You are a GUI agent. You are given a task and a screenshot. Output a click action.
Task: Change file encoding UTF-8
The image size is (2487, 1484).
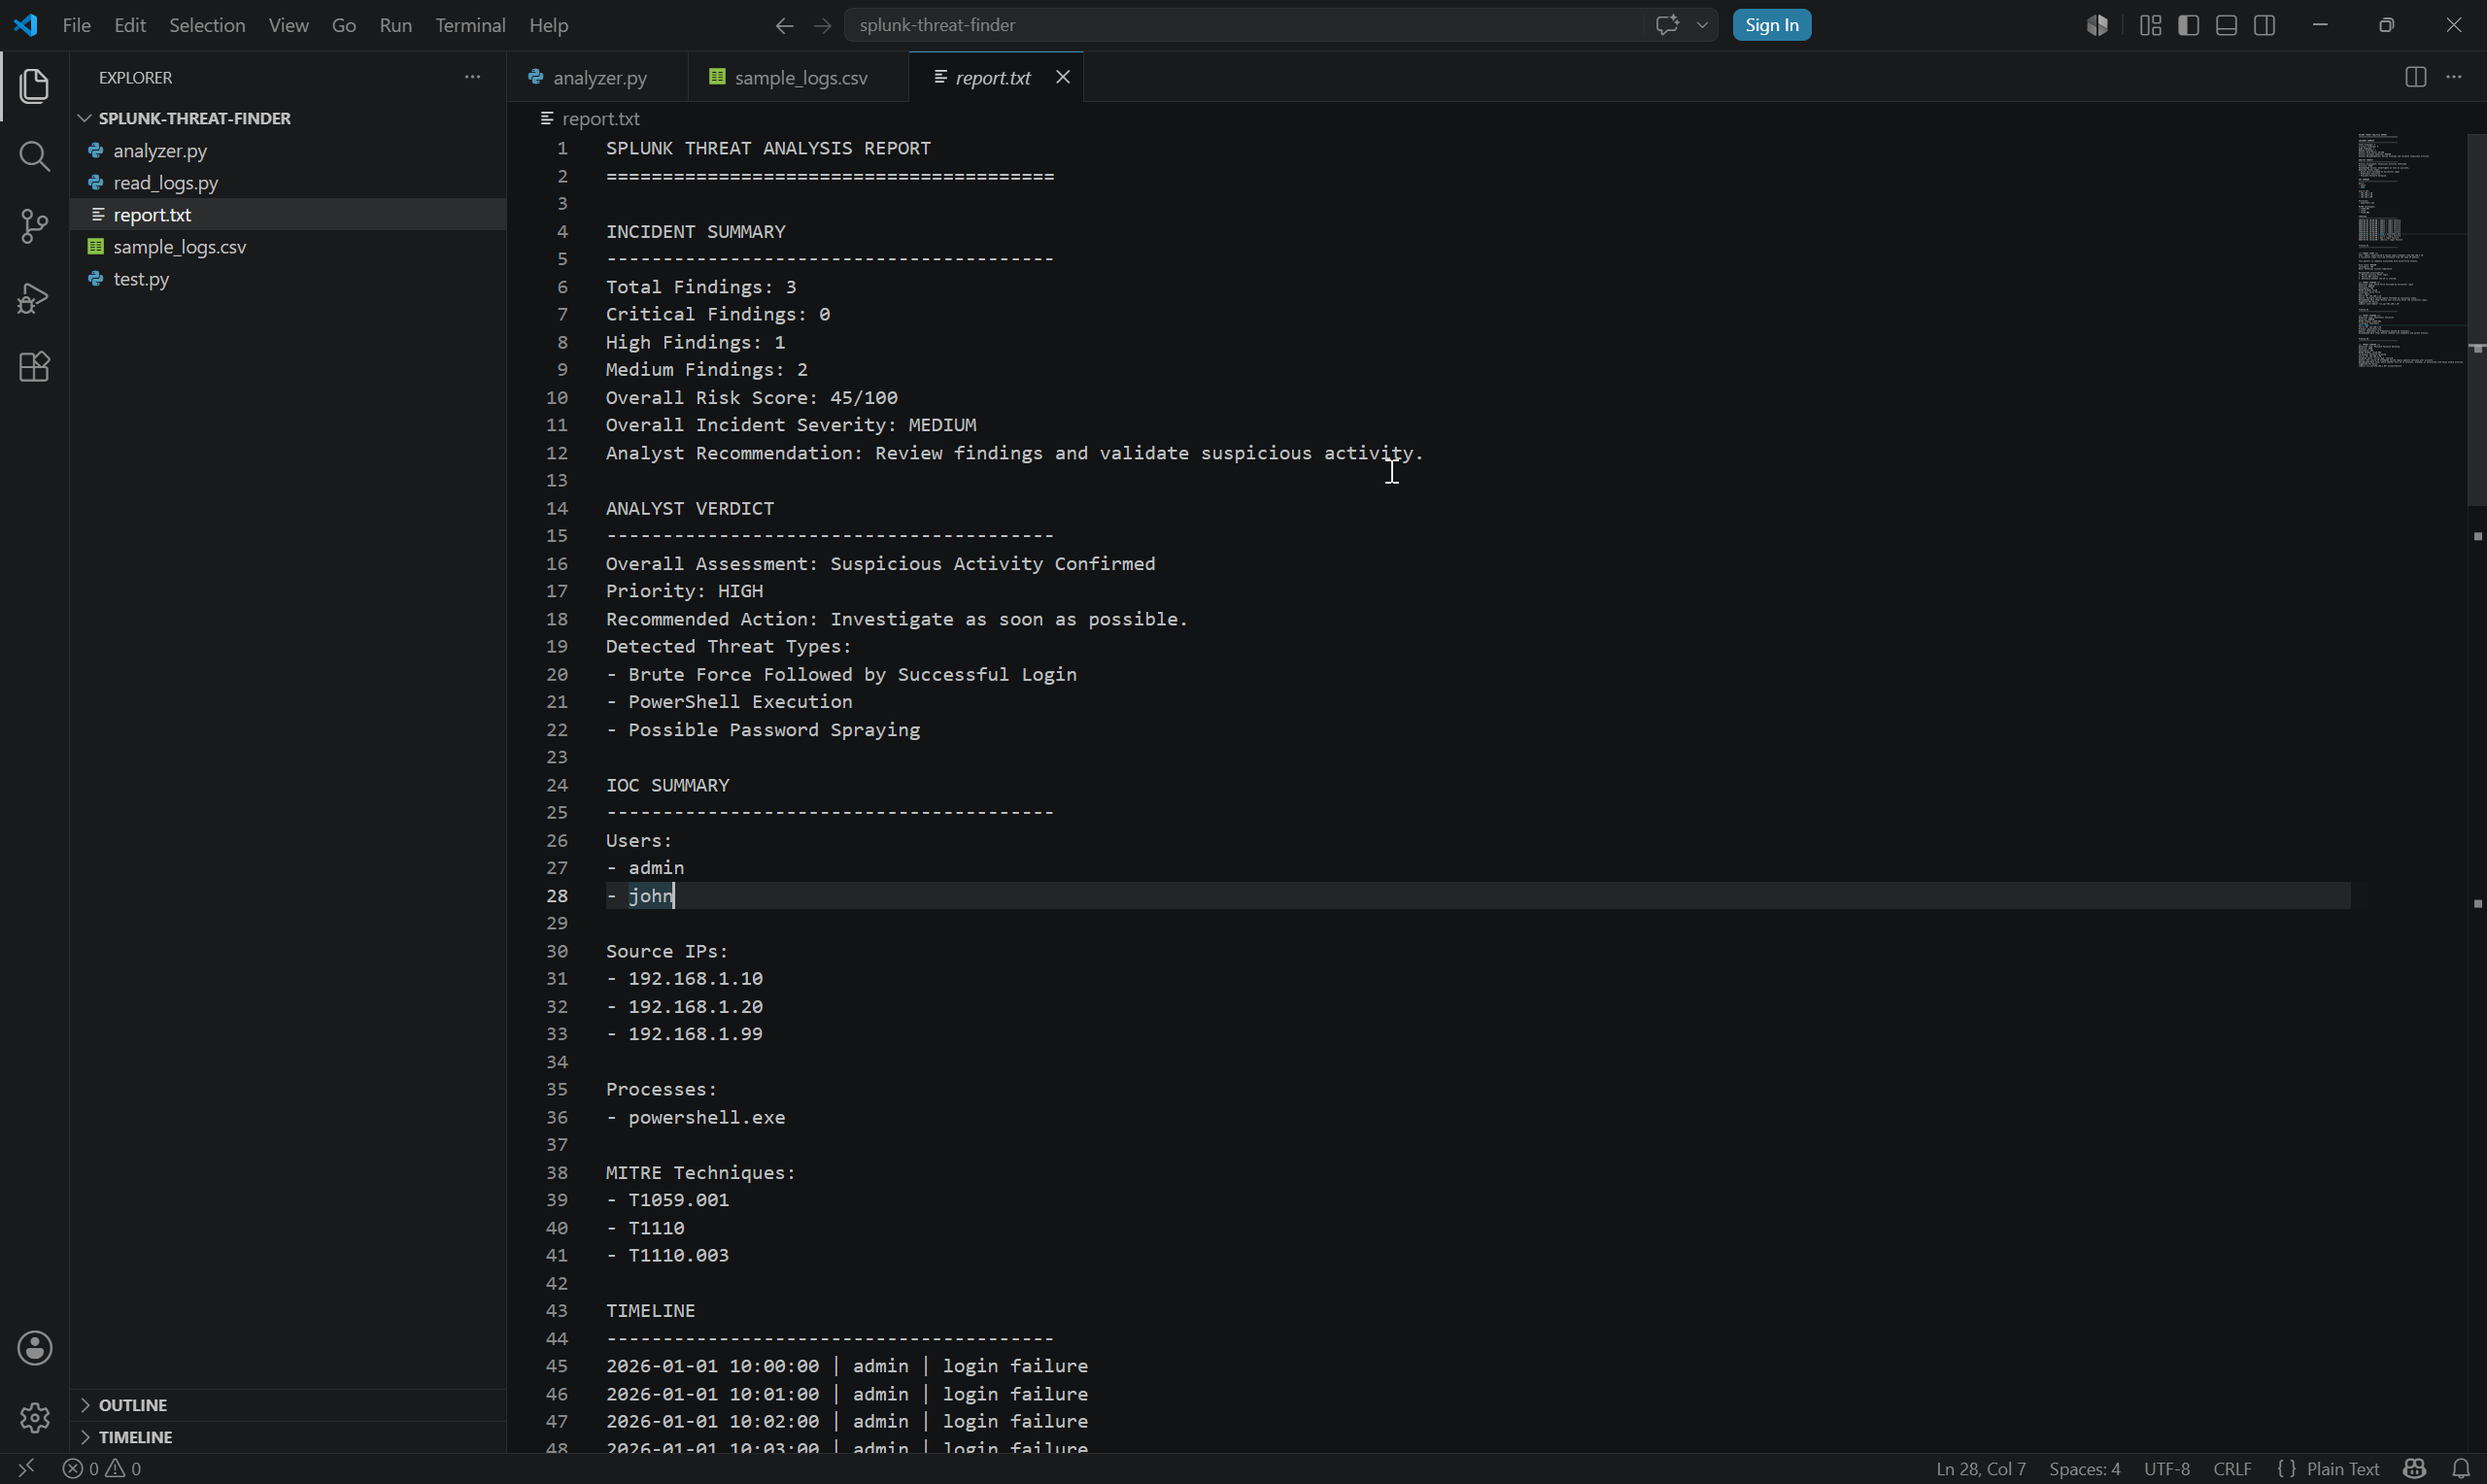click(x=2167, y=1468)
